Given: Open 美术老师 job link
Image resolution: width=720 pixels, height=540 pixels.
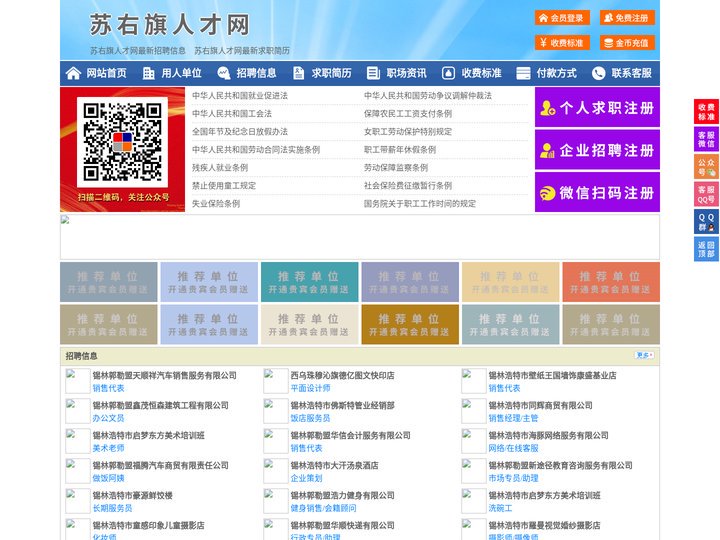Looking at the screenshot, I should click(x=108, y=448).
